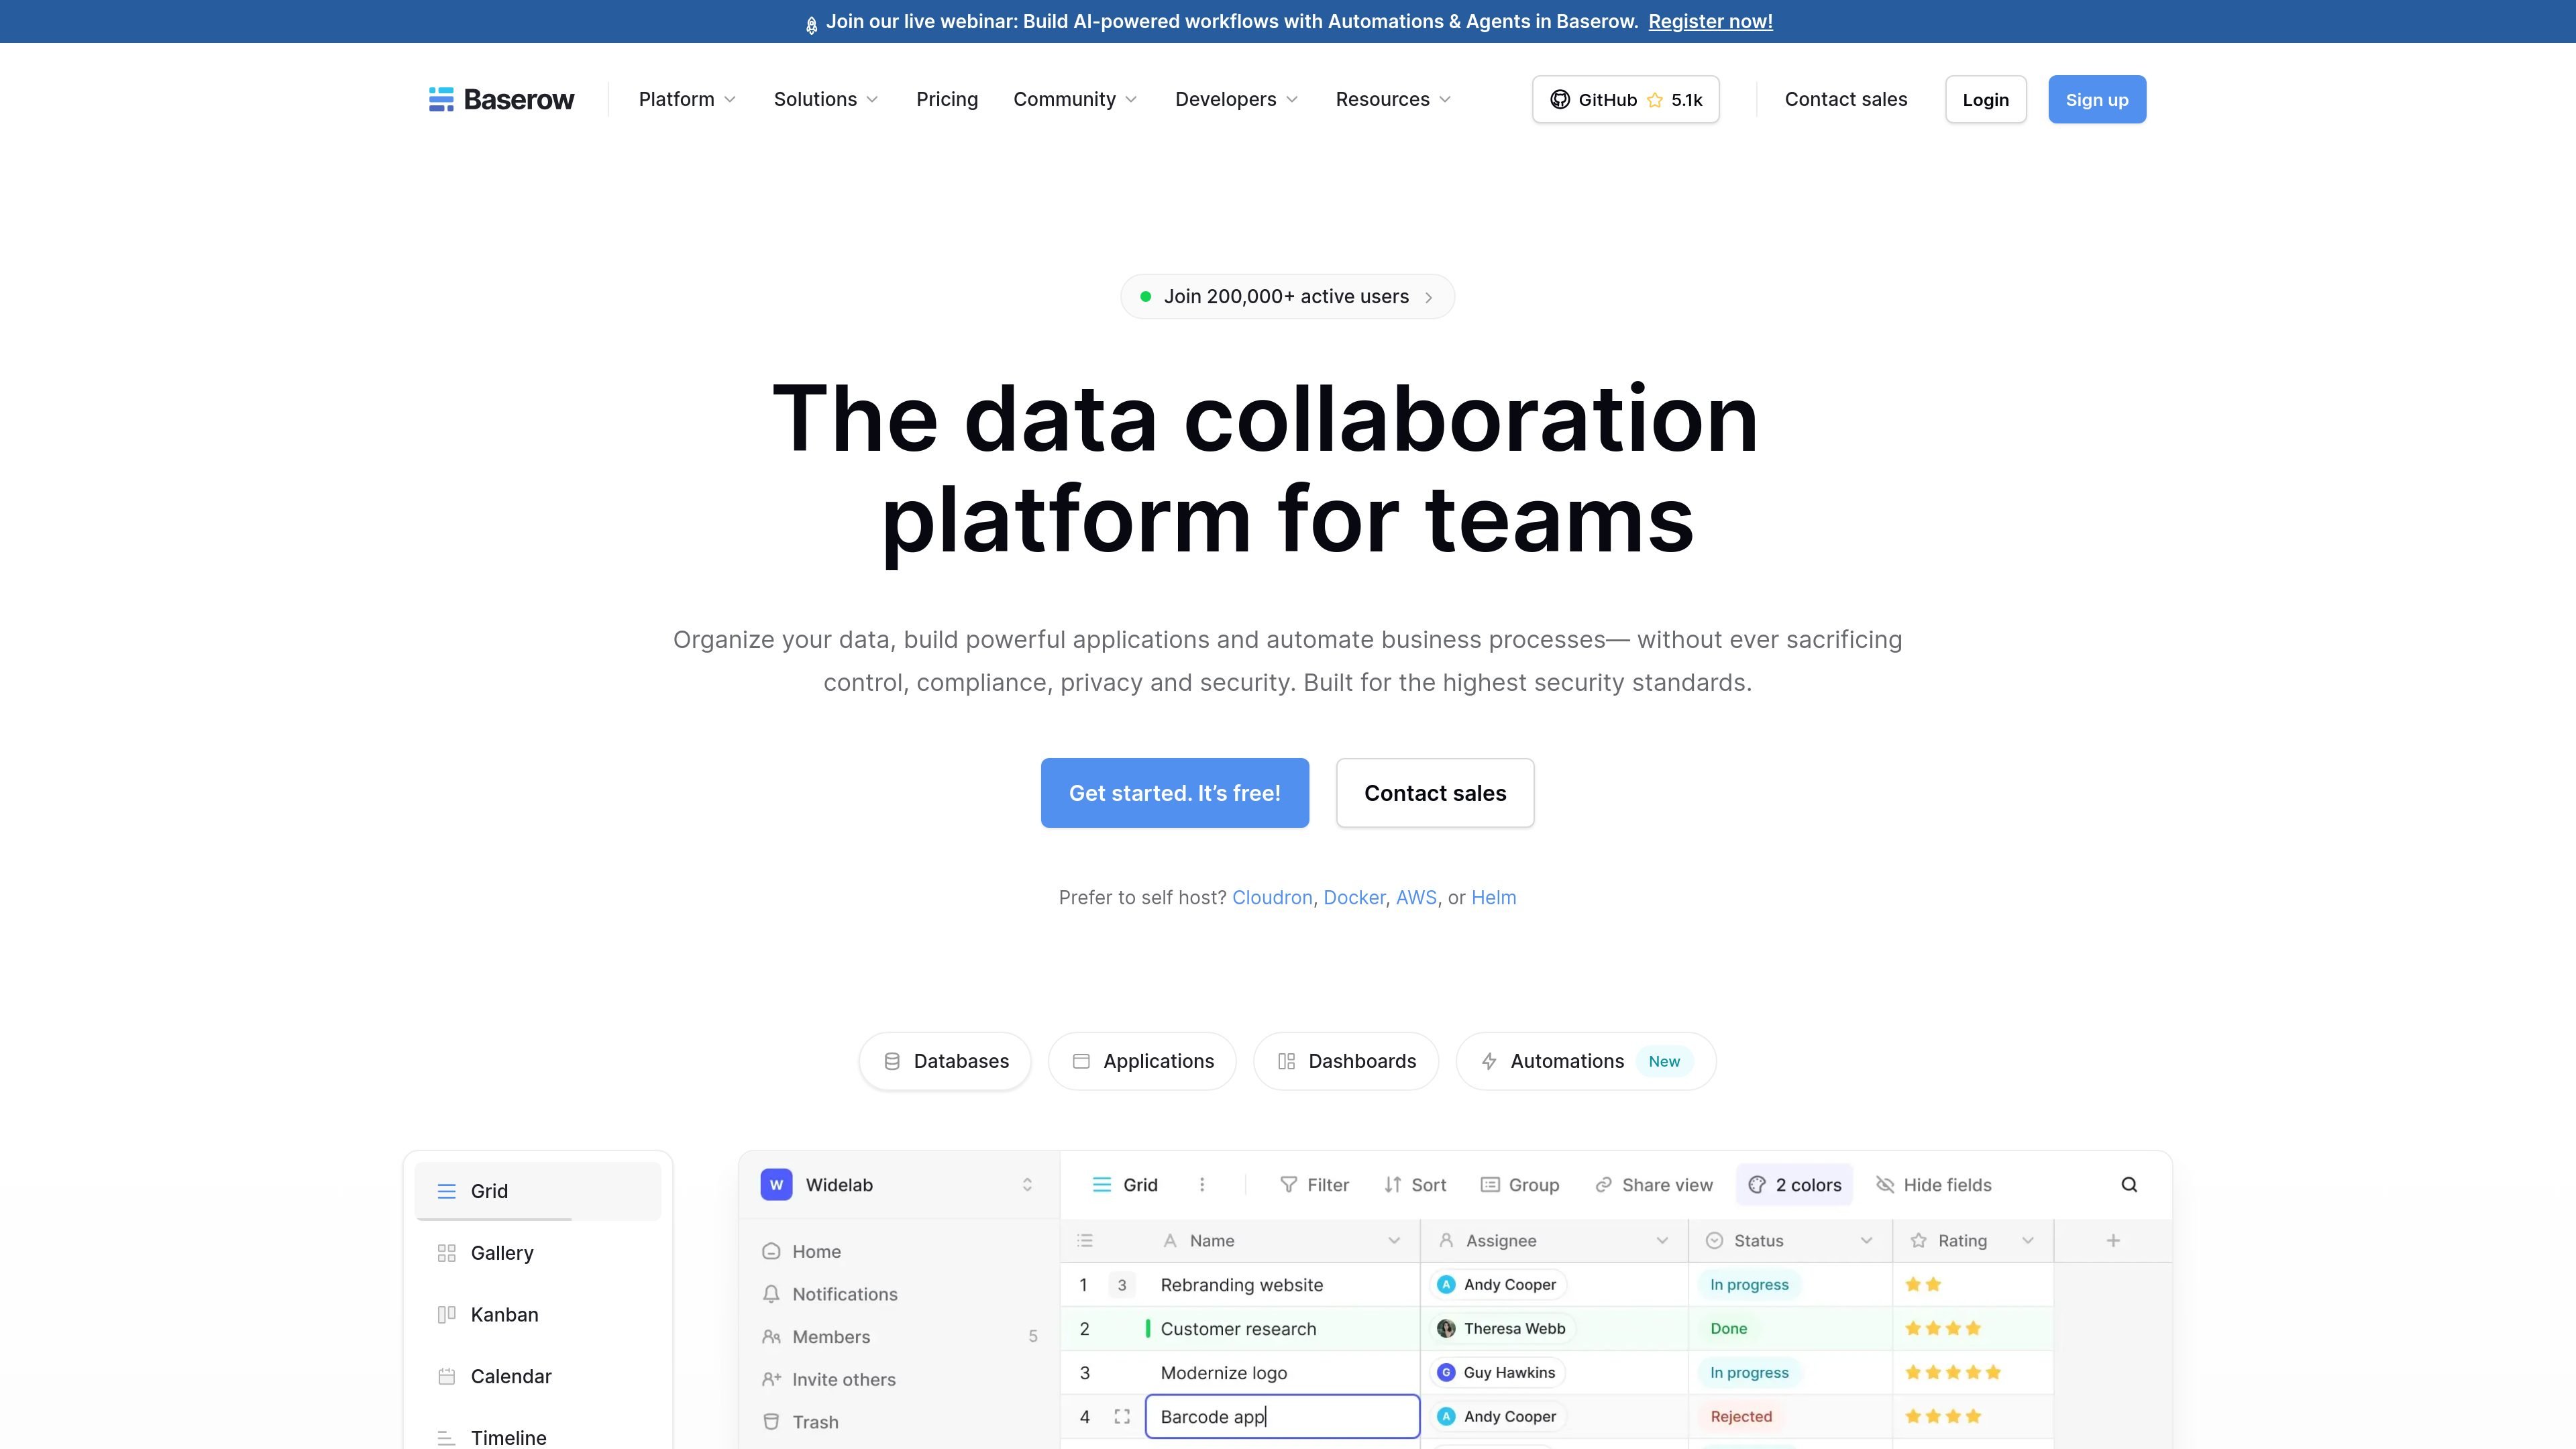The height and width of the screenshot is (1449, 2576).
Task: Click the search magnifier icon in grid toolbar
Action: click(2129, 1184)
